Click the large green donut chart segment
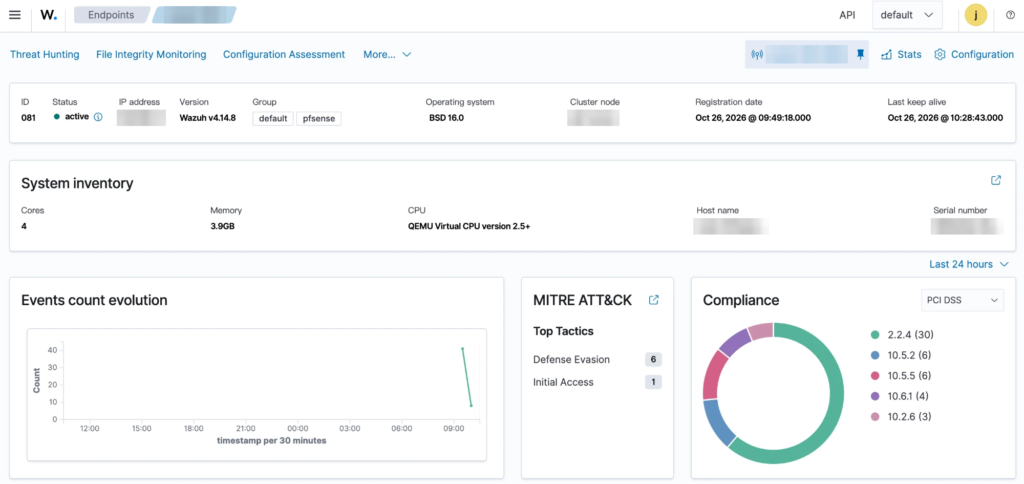This screenshot has width=1024, height=484. coord(837,405)
